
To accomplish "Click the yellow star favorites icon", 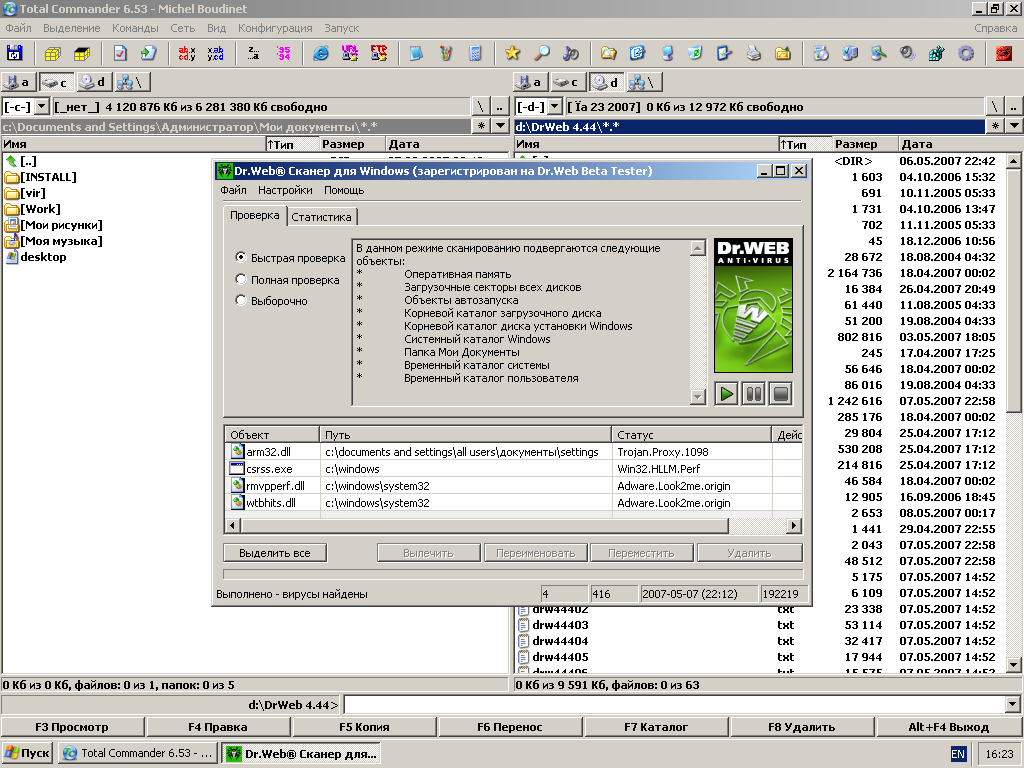I will [x=513, y=53].
